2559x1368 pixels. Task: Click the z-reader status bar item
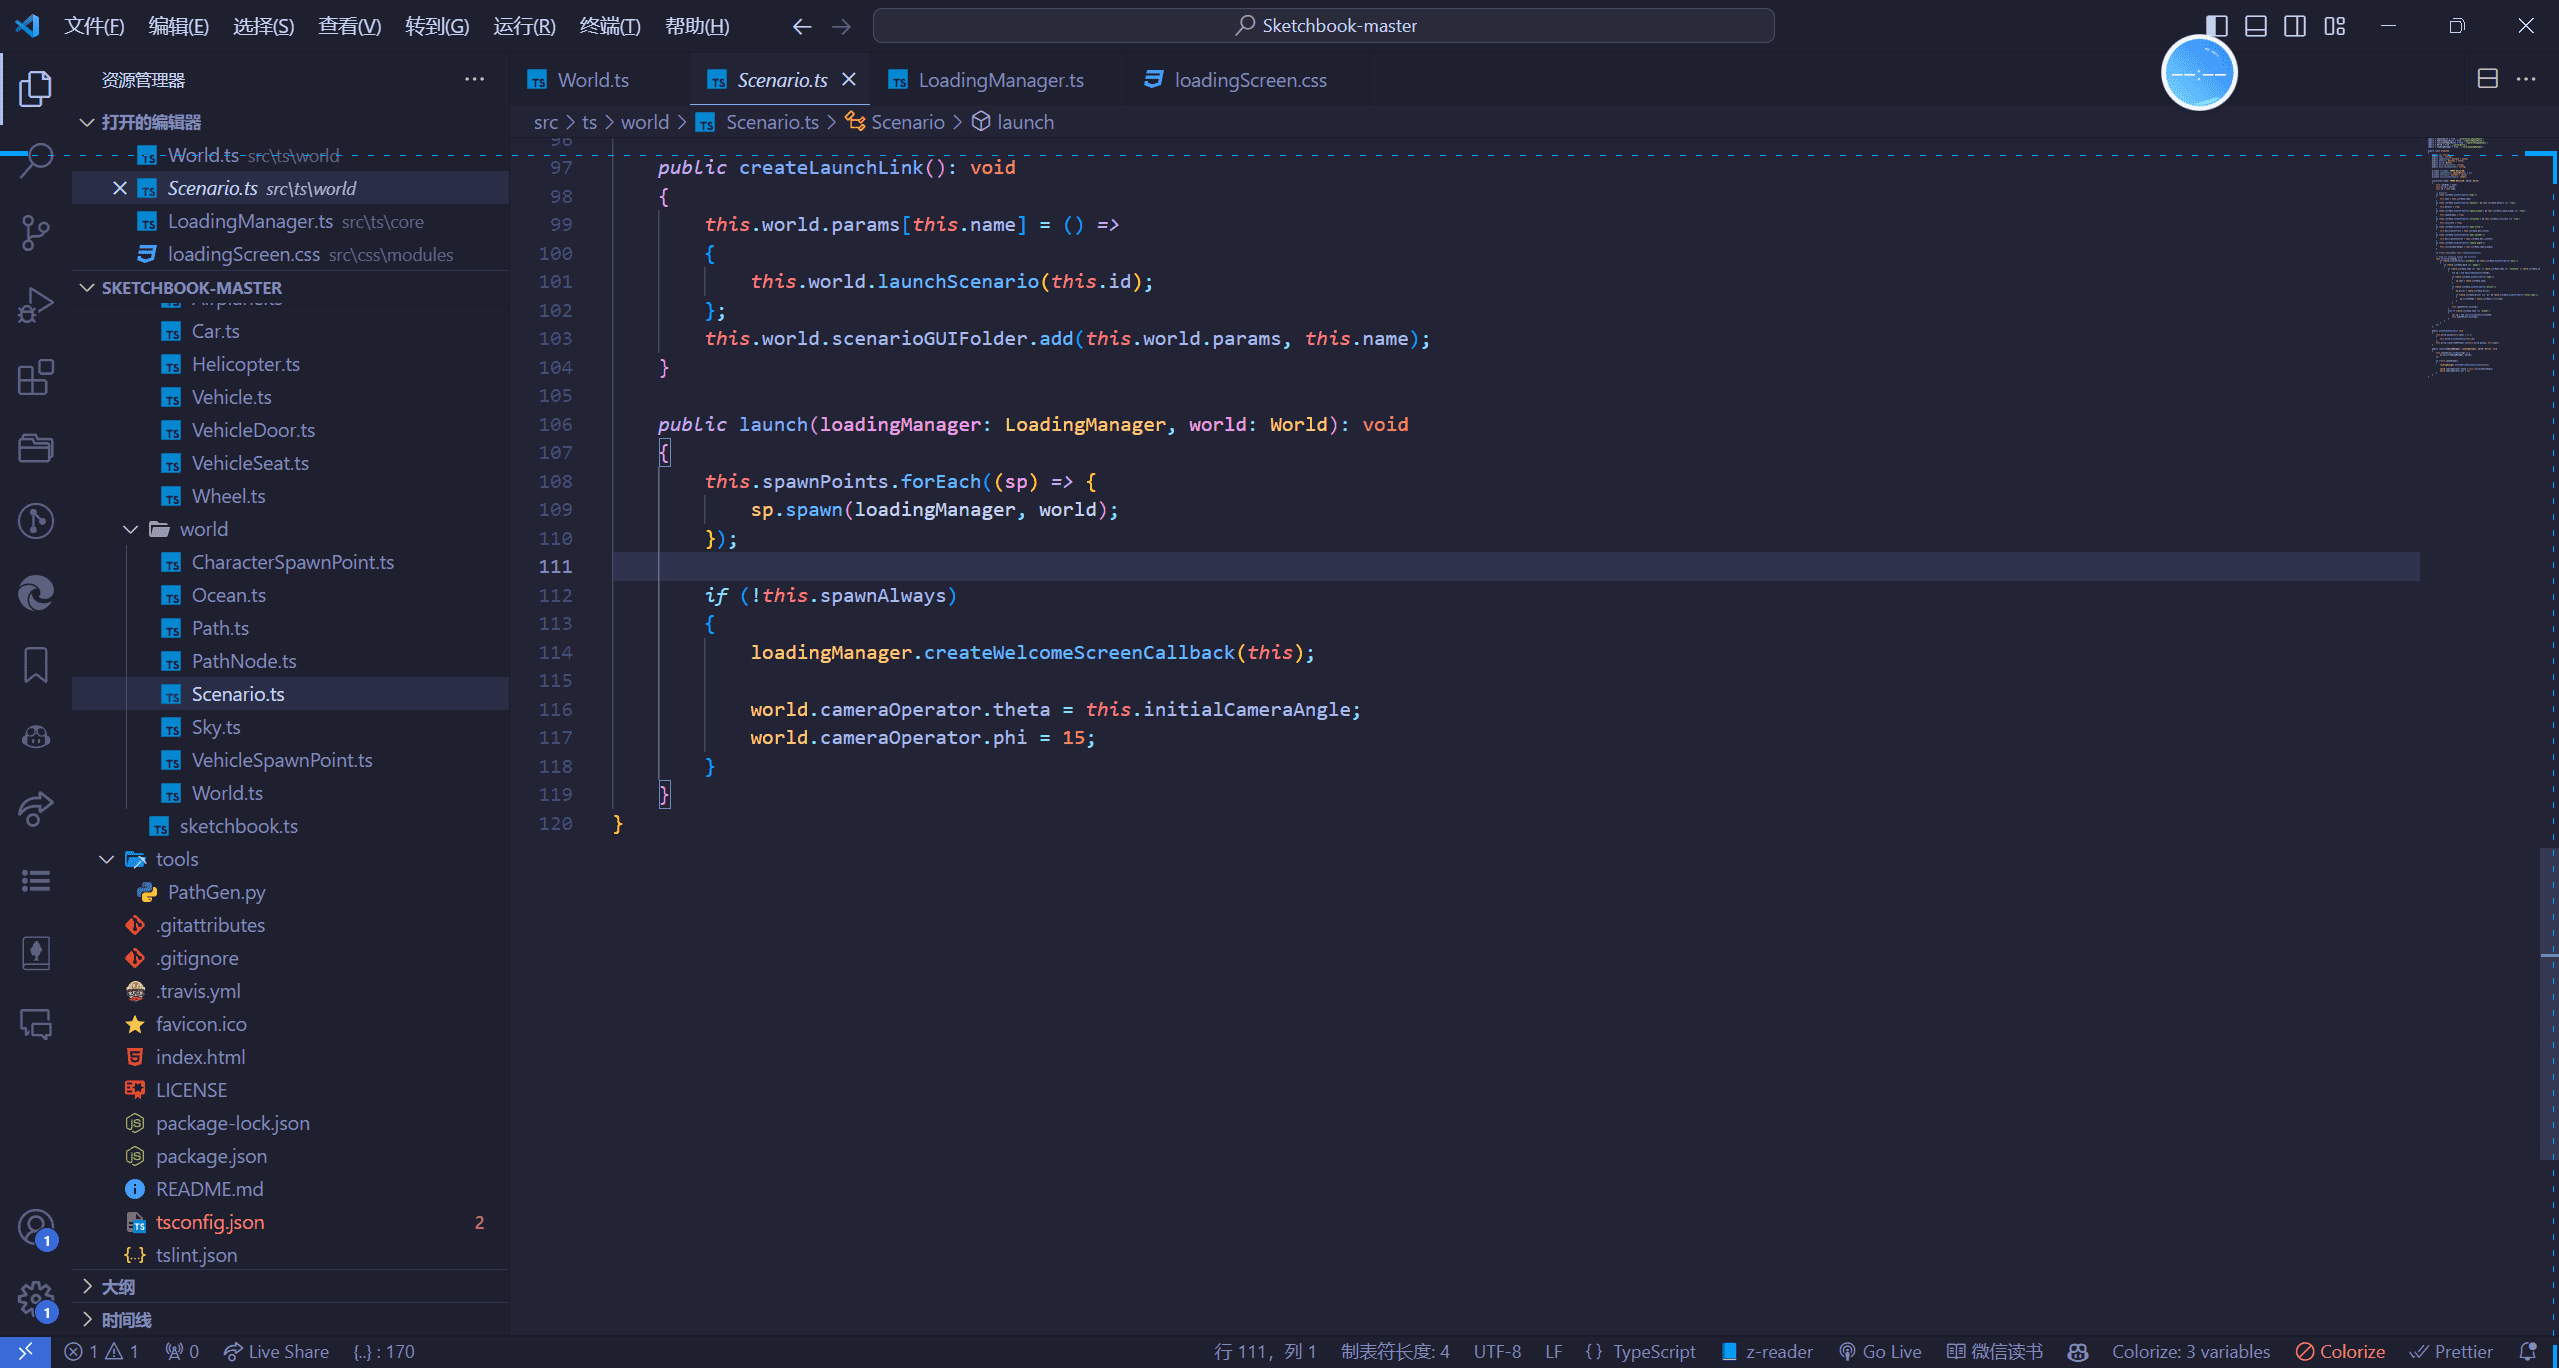click(x=1767, y=1351)
